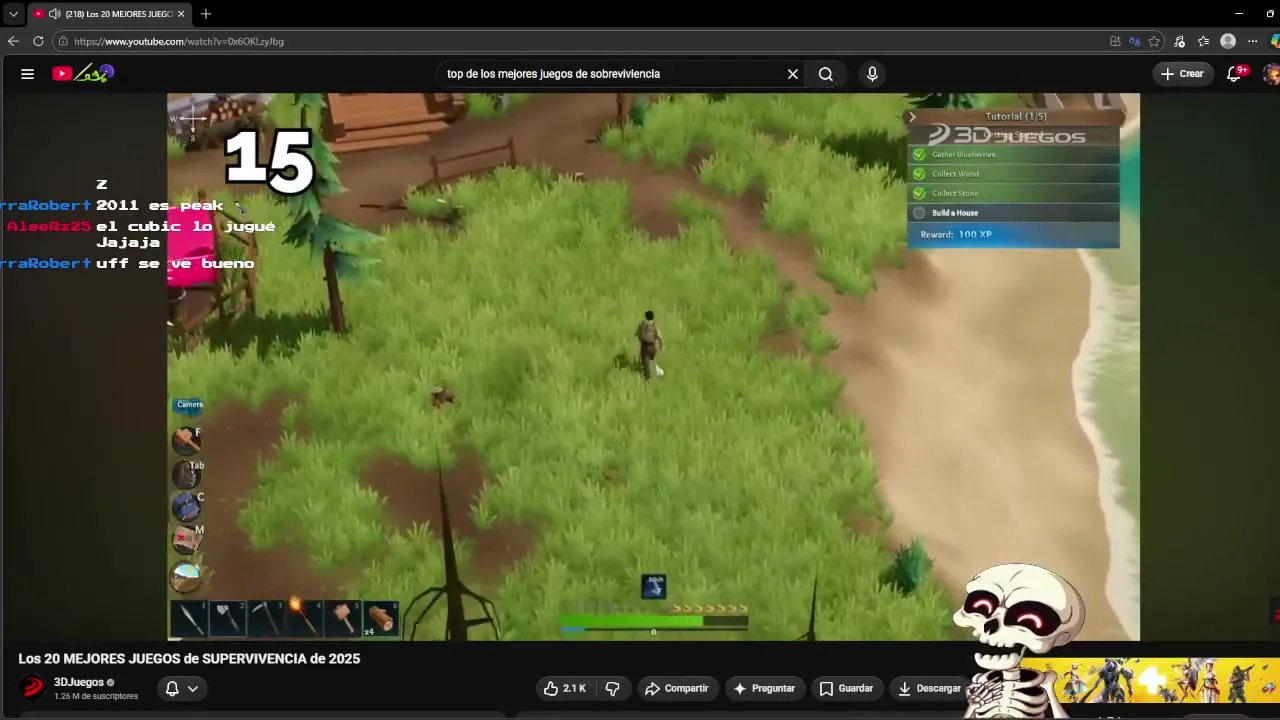The image size is (1280, 720).
Task: Click the green health bar in game
Action: (x=654, y=622)
